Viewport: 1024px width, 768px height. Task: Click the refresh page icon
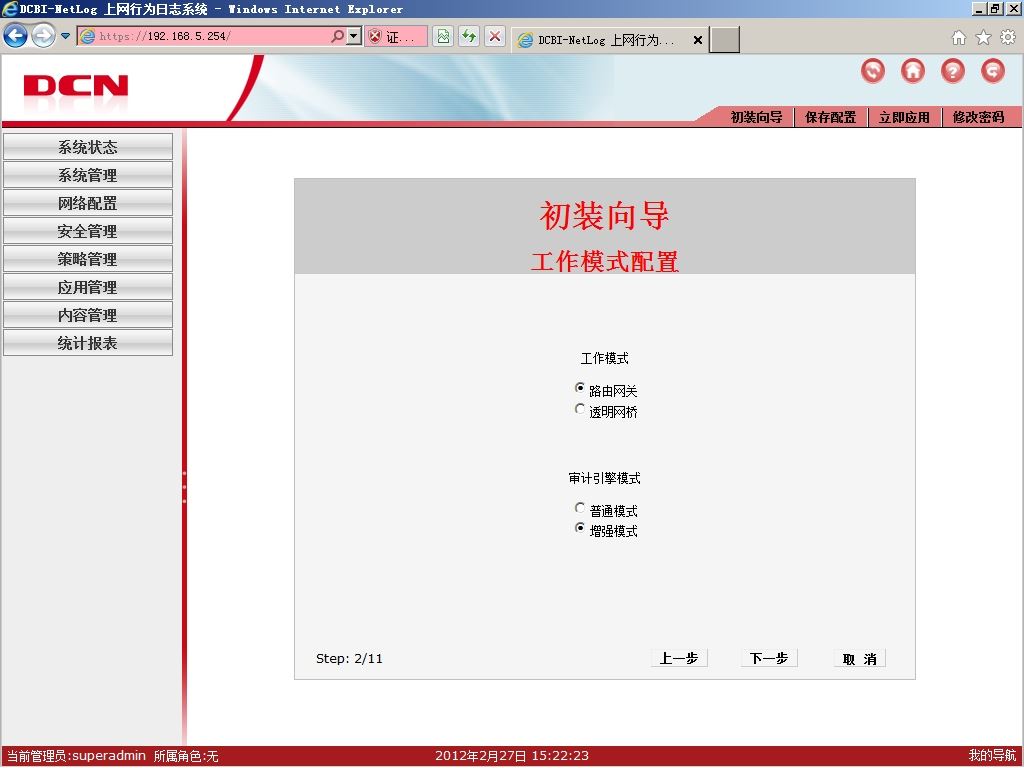pos(469,36)
